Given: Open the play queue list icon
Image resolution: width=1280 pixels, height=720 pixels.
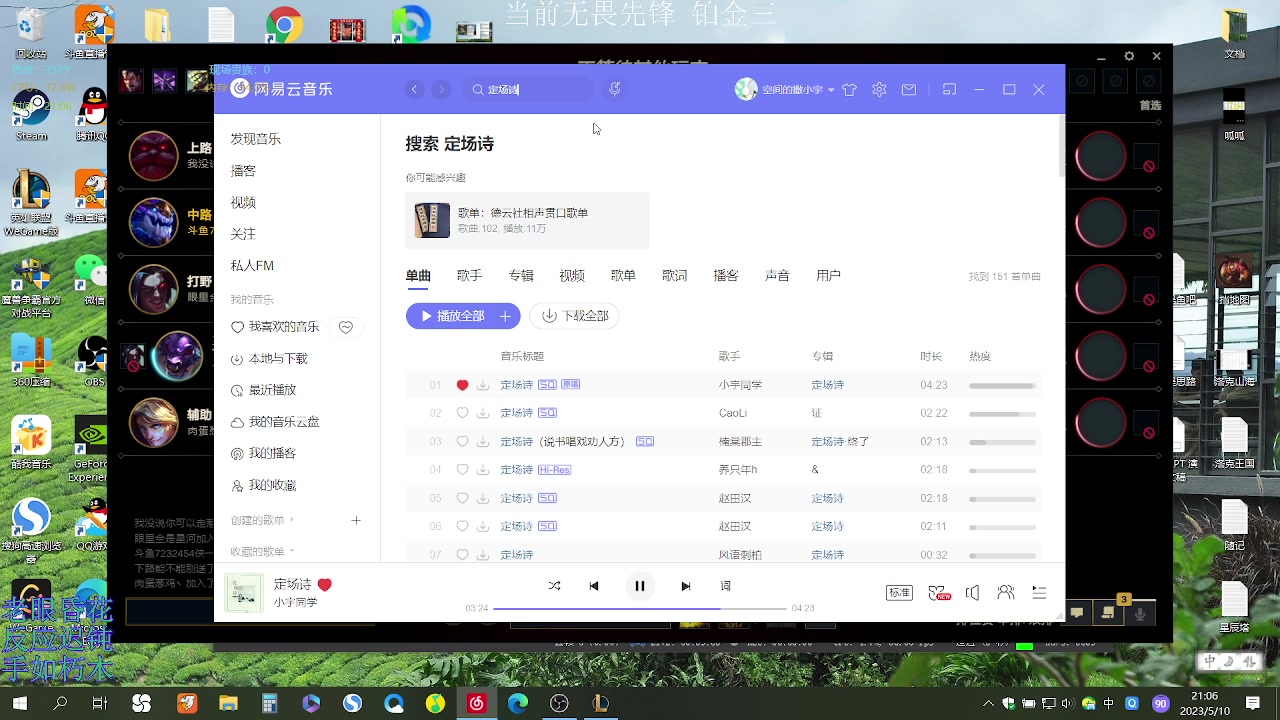Looking at the screenshot, I should click(1039, 593).
